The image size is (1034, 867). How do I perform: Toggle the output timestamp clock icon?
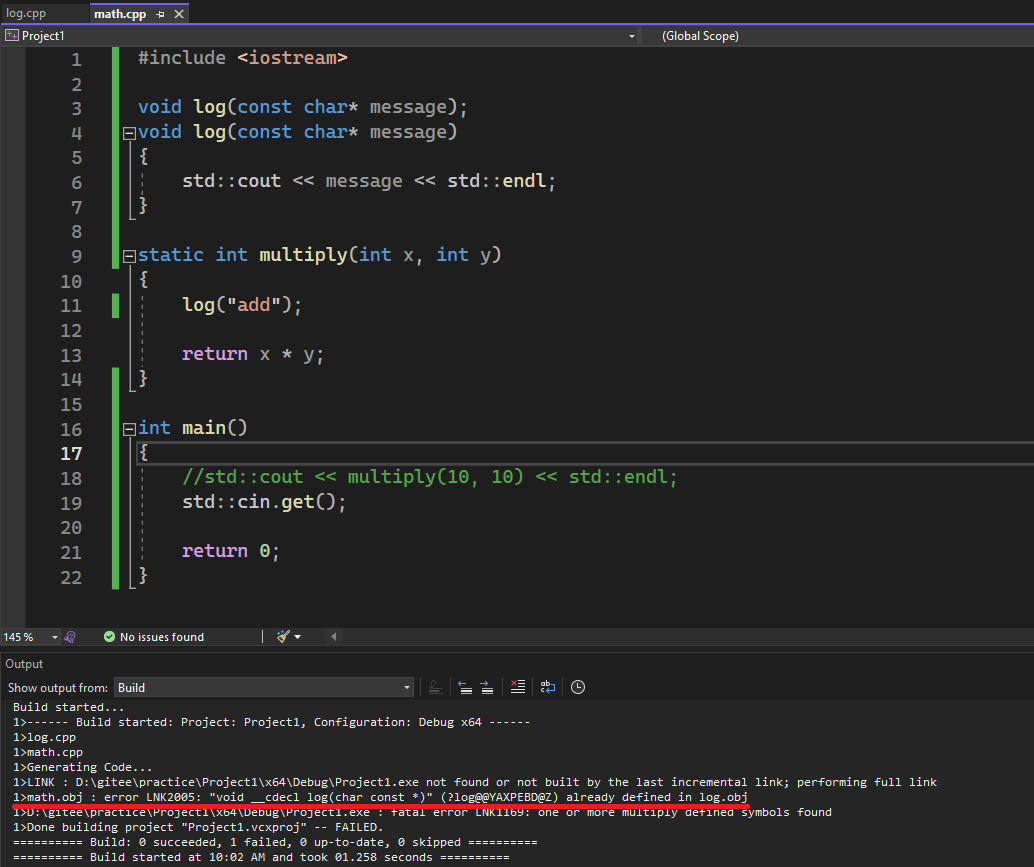click(x=578, y=687)
